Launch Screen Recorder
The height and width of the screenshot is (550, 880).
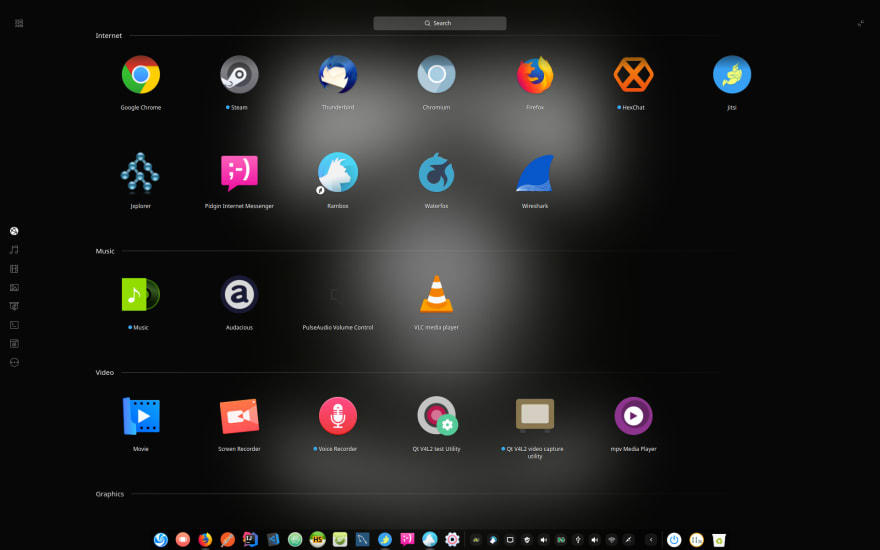click(239, 416)
